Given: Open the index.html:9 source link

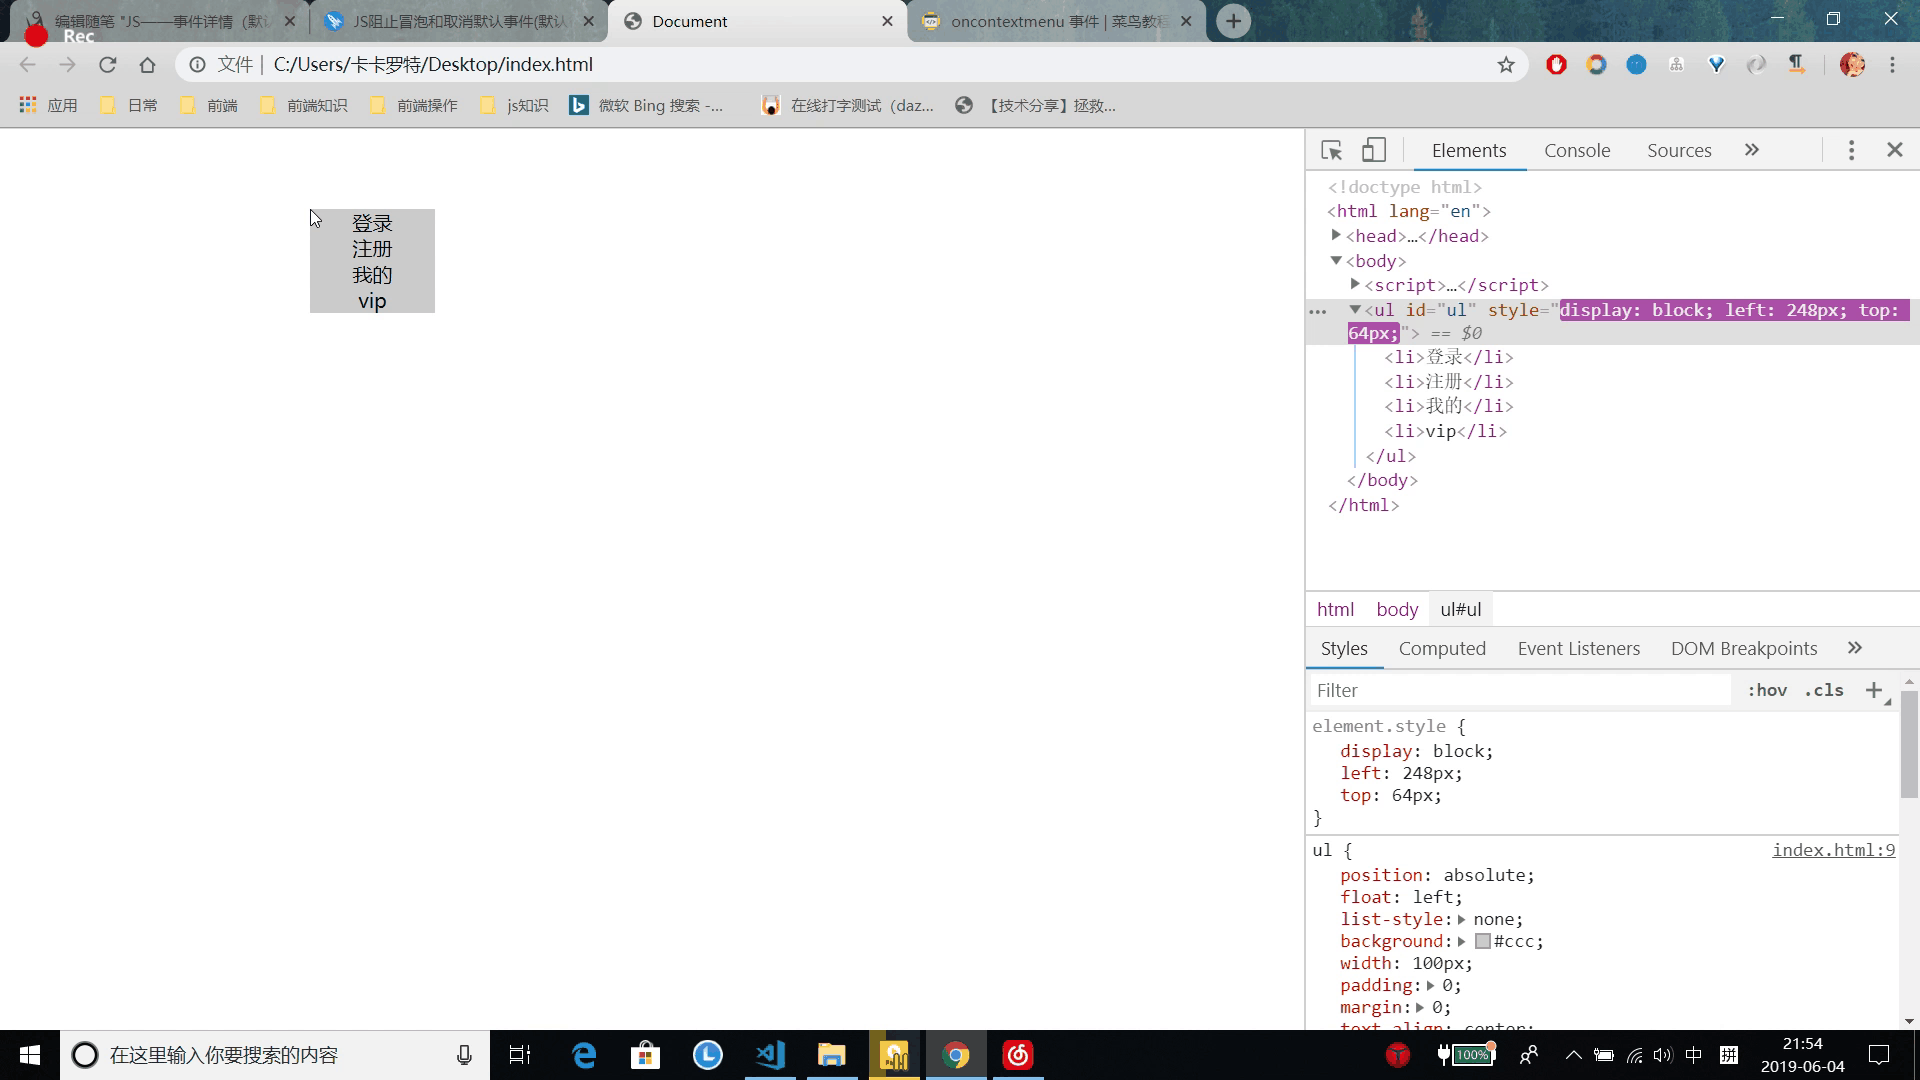Looking at the screenshot, I should 1833,850.
